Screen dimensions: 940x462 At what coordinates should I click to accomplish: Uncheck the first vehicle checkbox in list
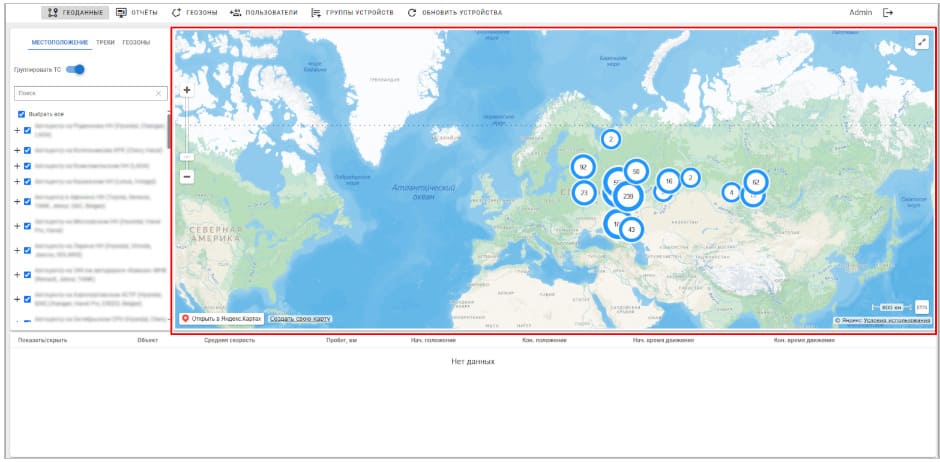28,130
